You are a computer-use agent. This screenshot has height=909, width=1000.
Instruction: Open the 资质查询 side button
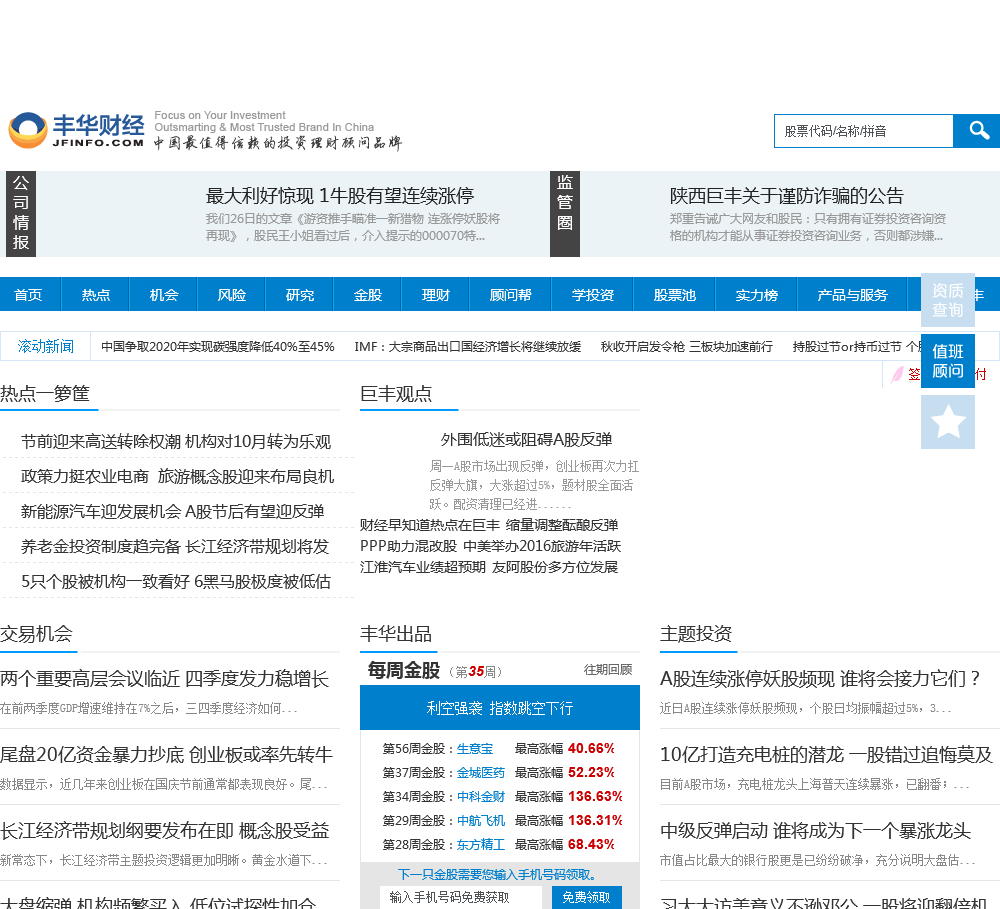(x=948, y=300)
